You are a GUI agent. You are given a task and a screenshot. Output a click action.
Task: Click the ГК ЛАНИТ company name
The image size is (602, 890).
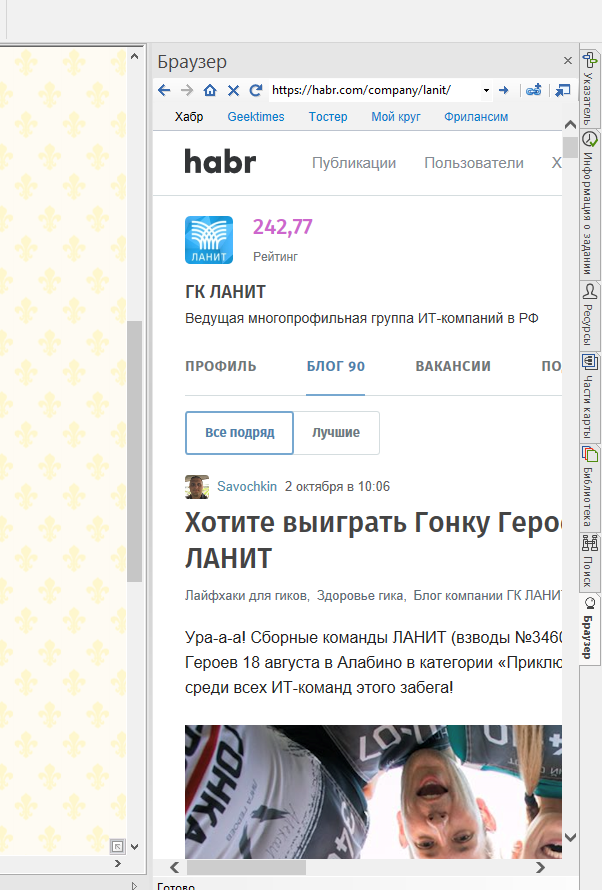pos(225,292)
